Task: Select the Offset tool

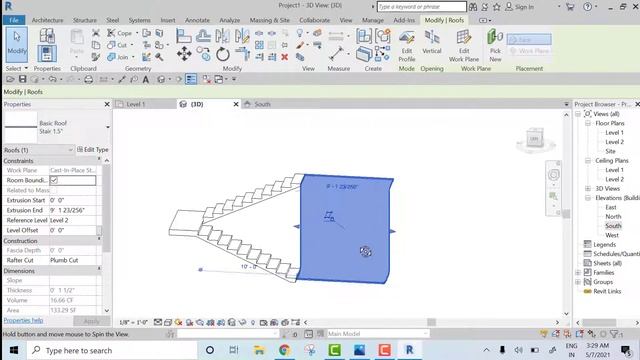Action: tap(203, 36)
